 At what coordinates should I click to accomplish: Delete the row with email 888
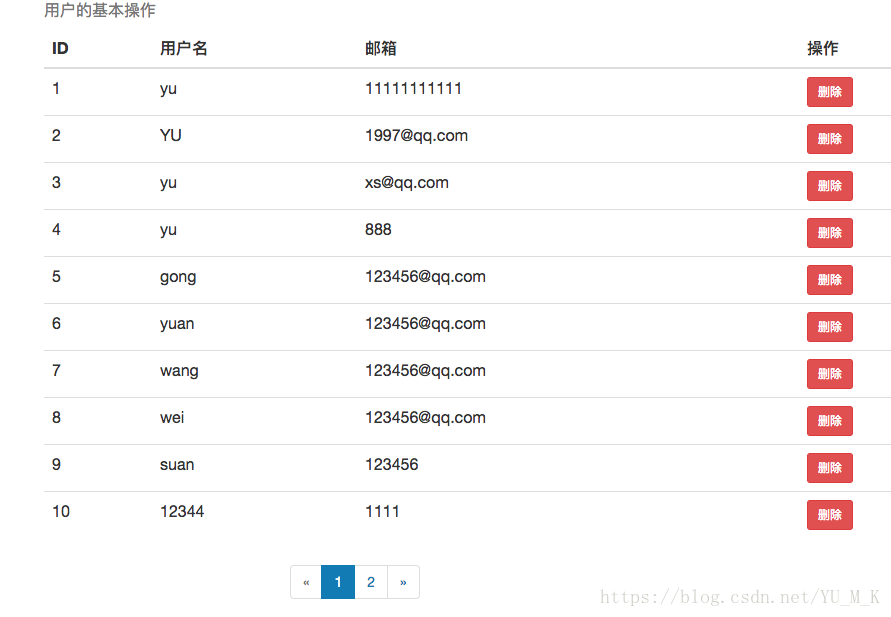point(830,233)
